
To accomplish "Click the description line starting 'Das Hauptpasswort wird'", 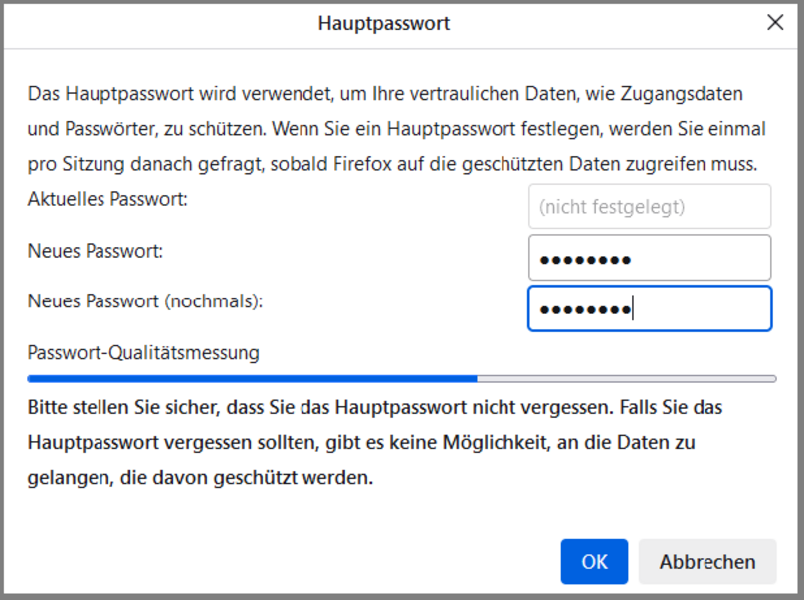I will pyautogui.click(x=385, y=93).
